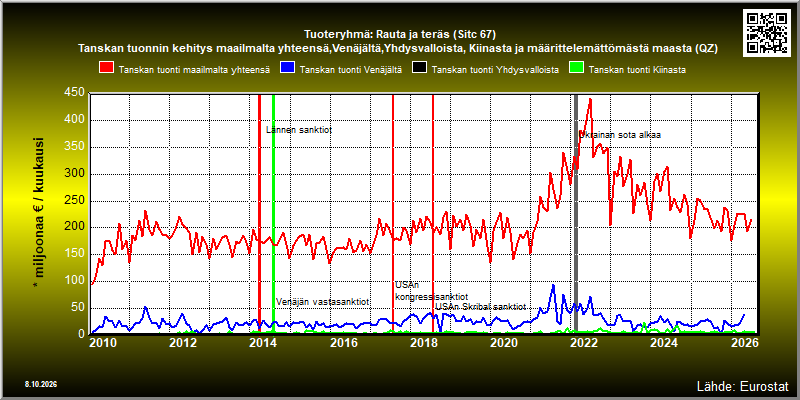
Task: Click the y-axis value 100
Action: 74,281
